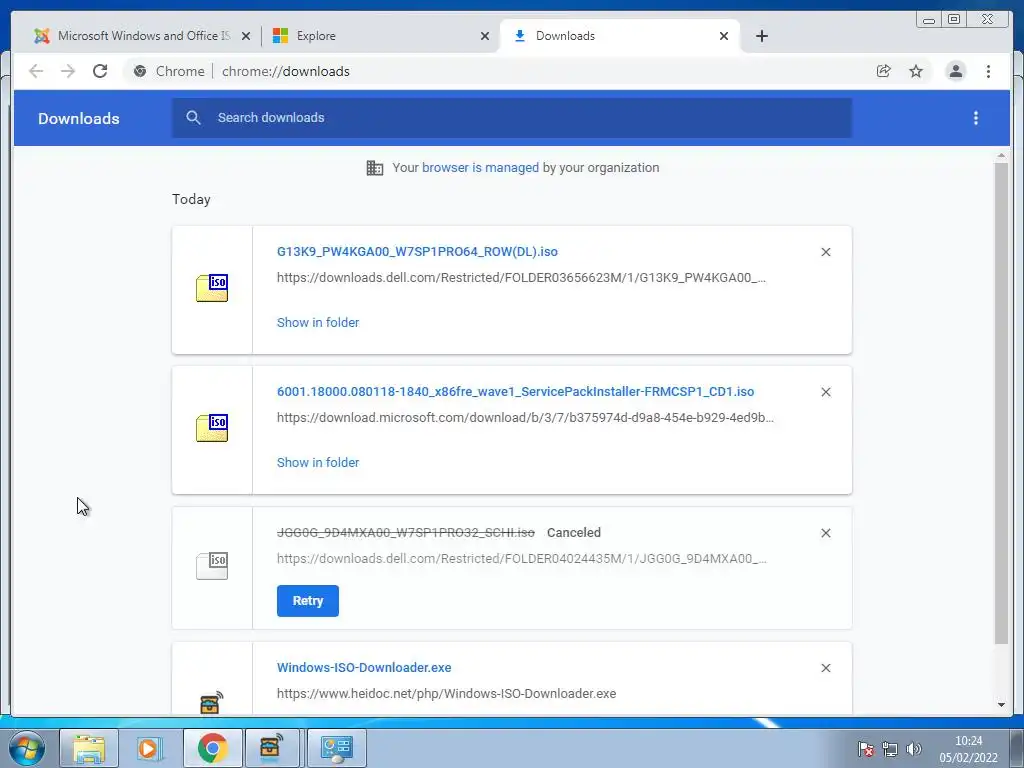This screenshot has height=768, width=1024.
Task: Click the scrollbar down arrow
Action: tap(1001, 705)
